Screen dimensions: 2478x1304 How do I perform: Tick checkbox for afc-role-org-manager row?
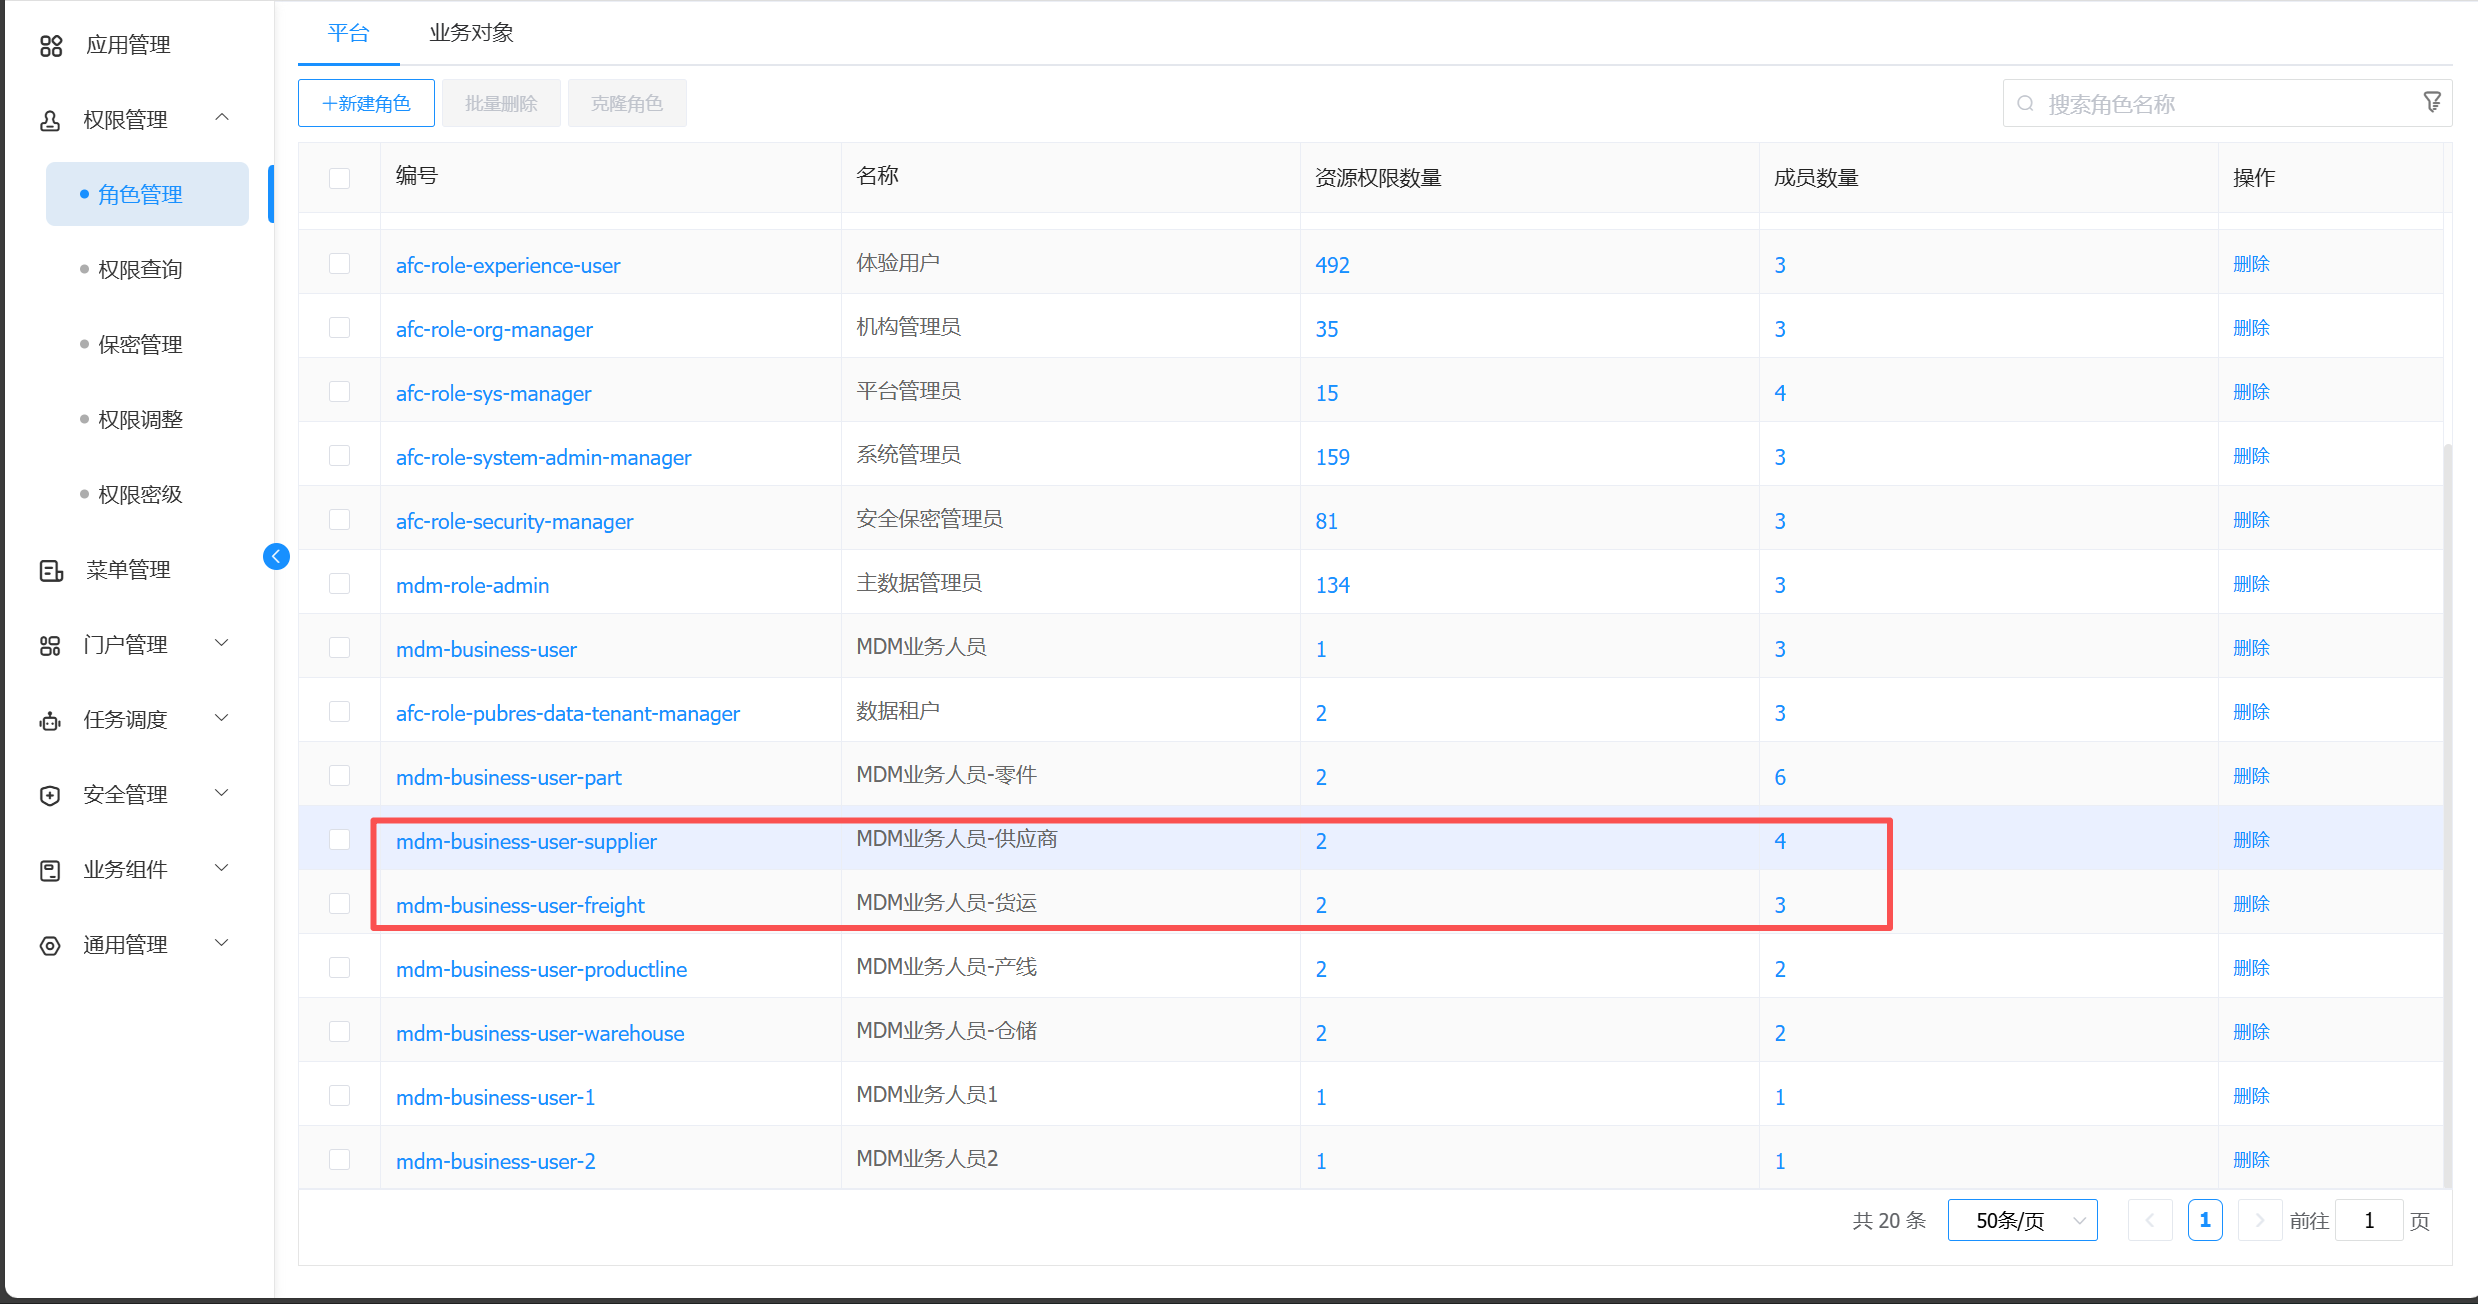pos(340,328)
